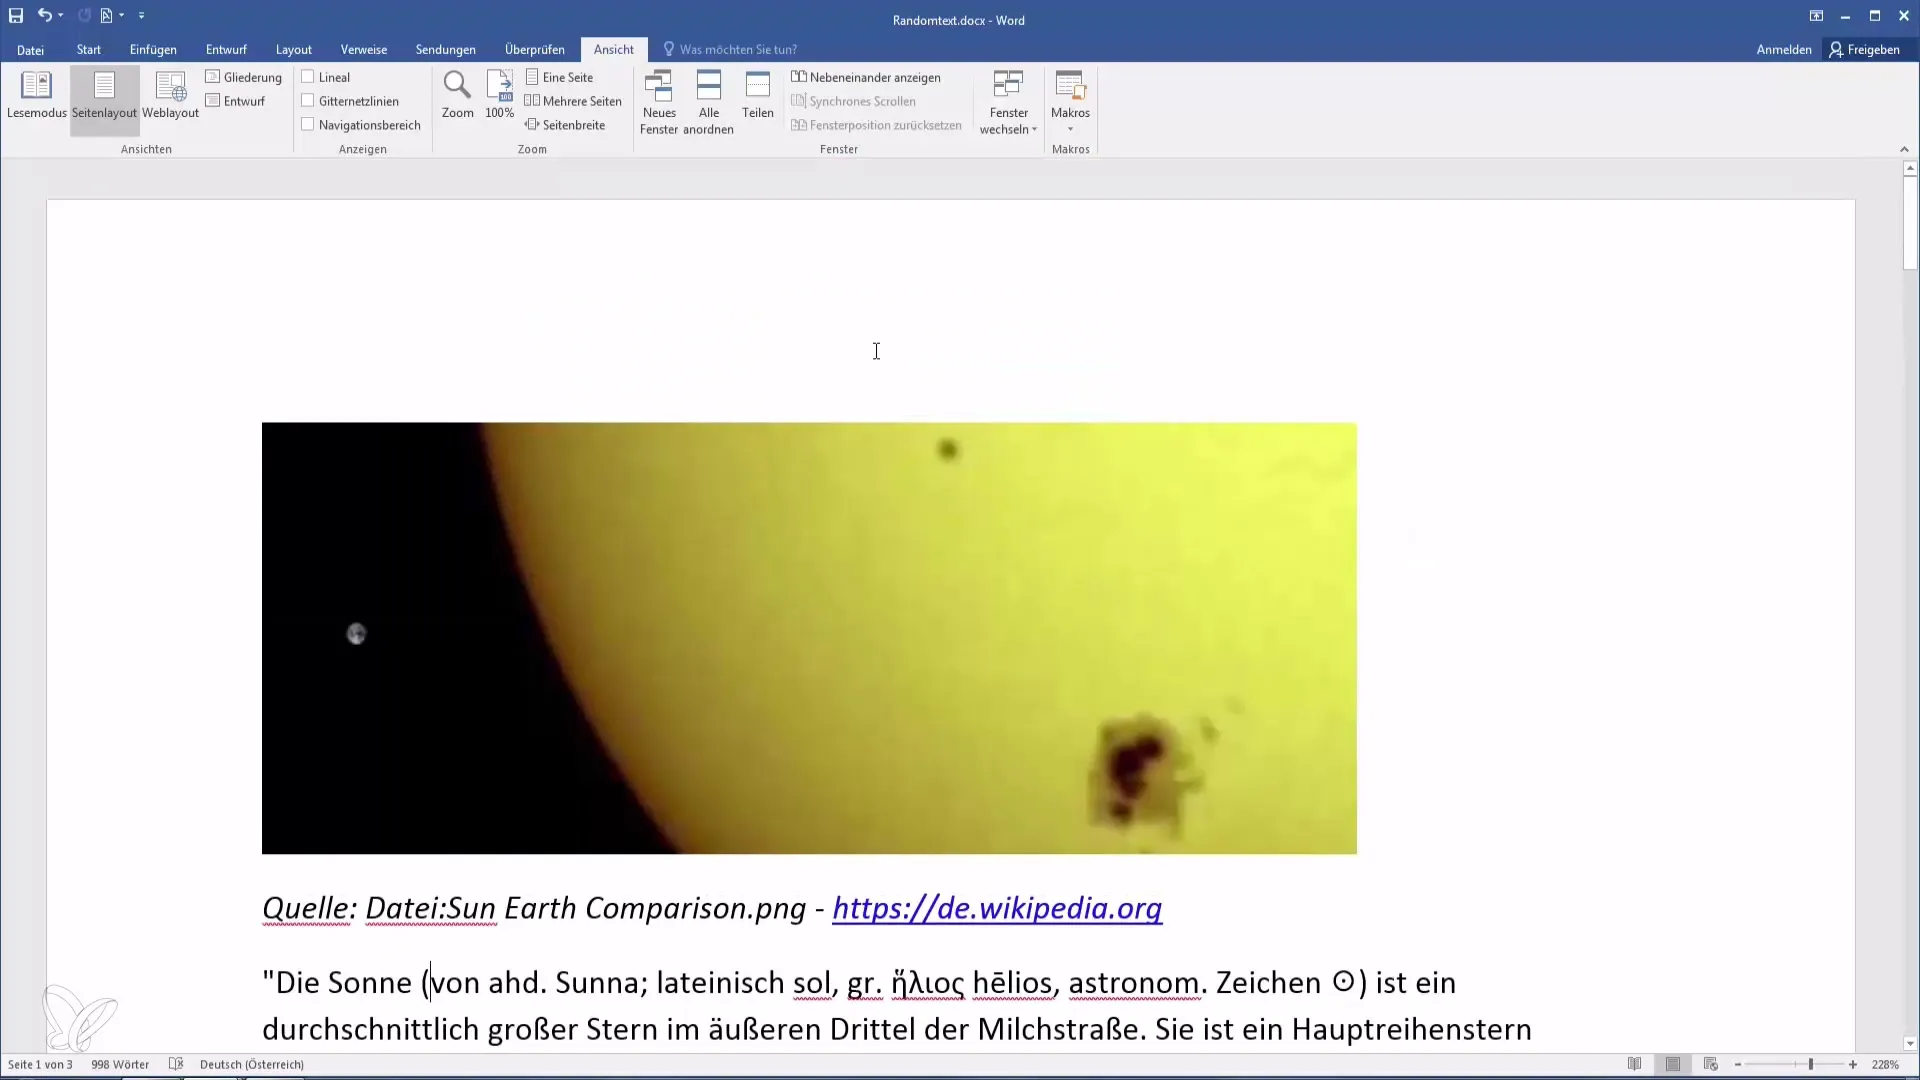Select the Sun Earth comparison image
The image size is (1920, 1080).
809,638
